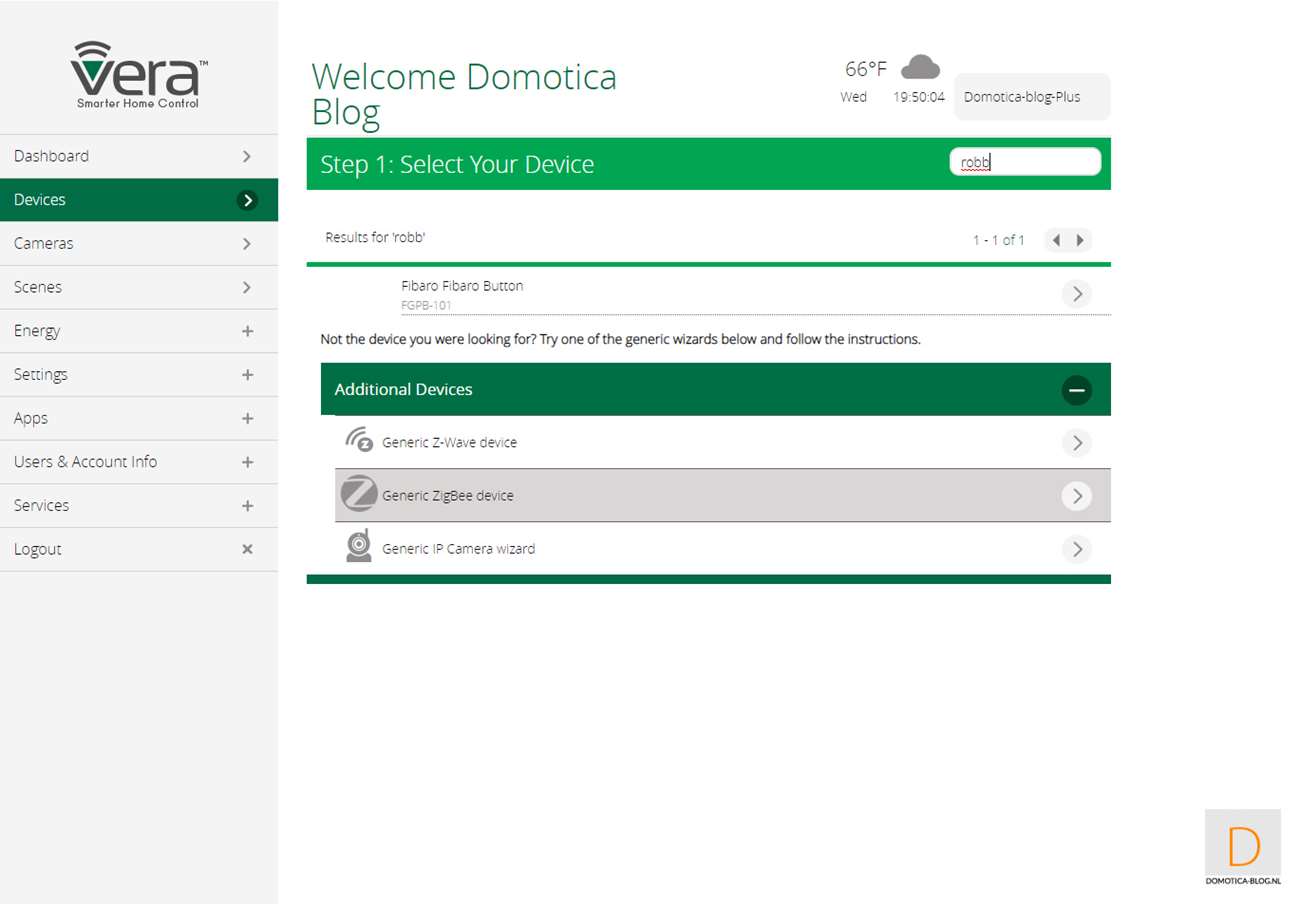Click the Generic IP Camera wizard icon
The height and width of the screenshot is (904, 1300).
359,547
